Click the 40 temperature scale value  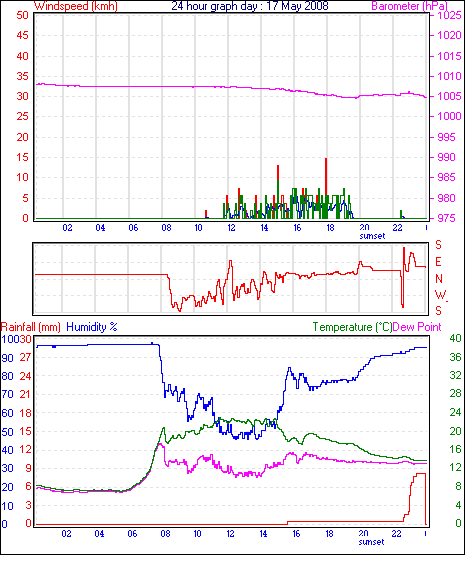(455, 338)
